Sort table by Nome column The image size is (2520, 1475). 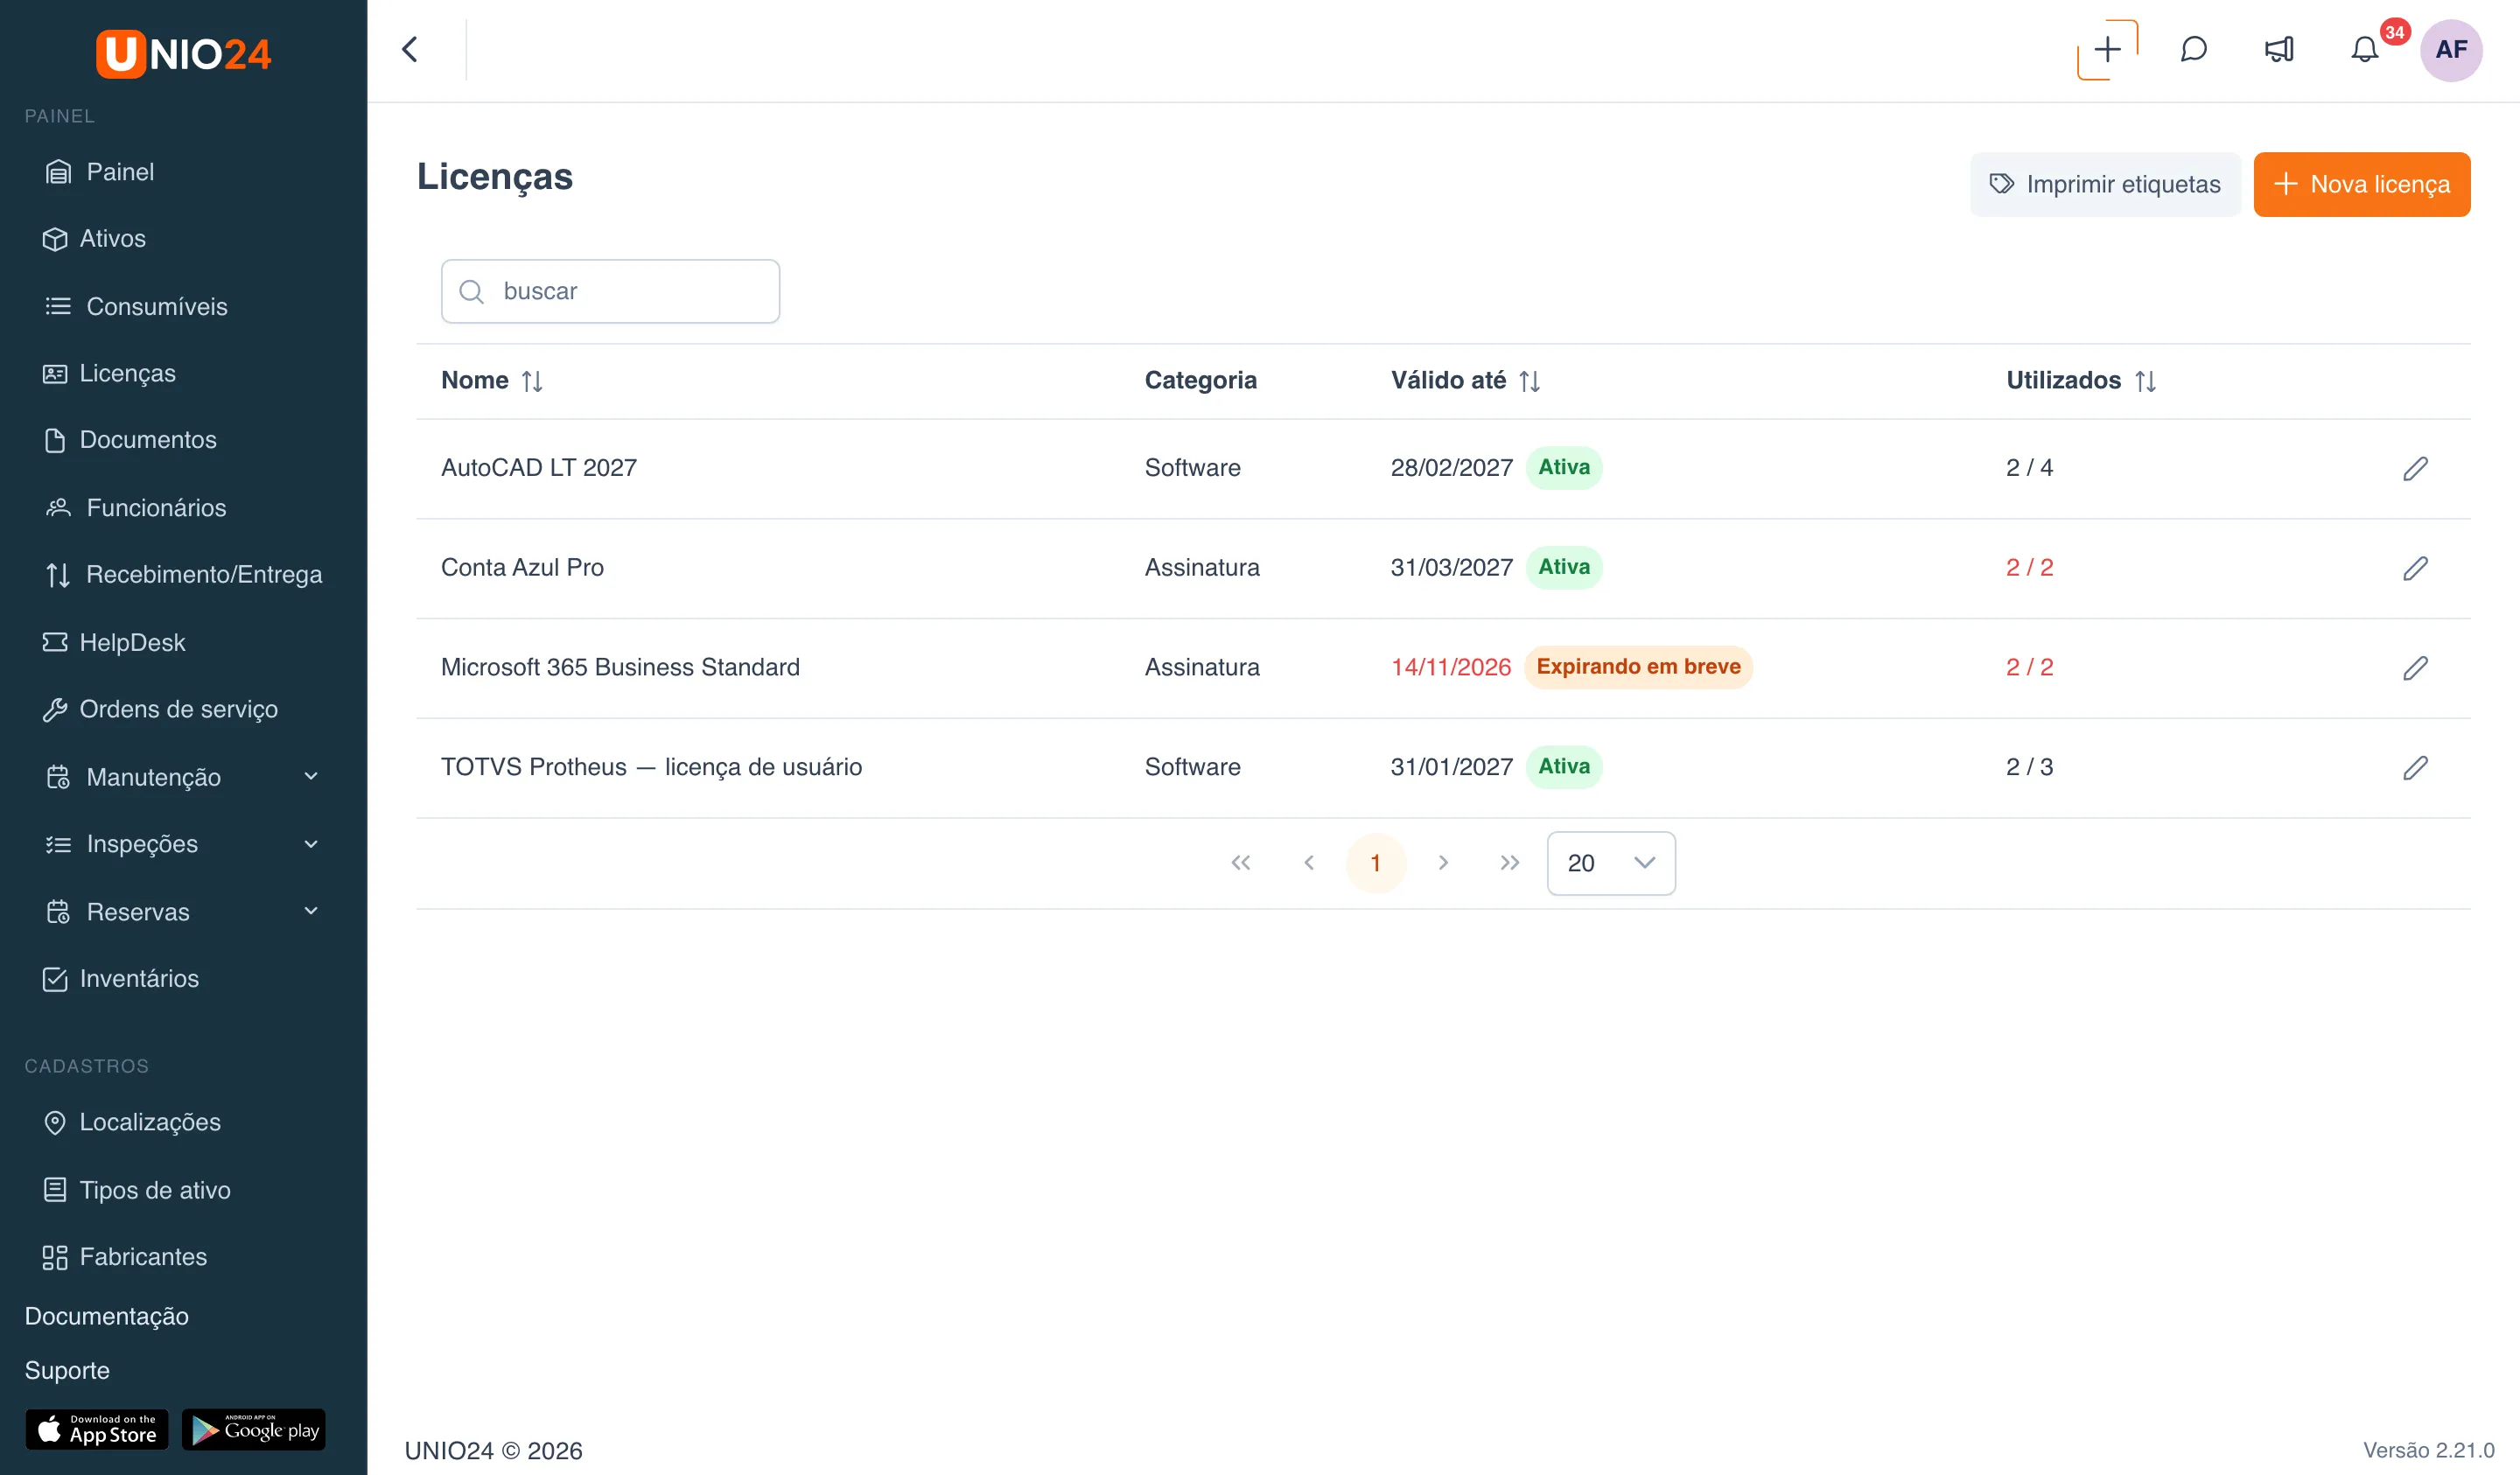(x=532, y=381)
